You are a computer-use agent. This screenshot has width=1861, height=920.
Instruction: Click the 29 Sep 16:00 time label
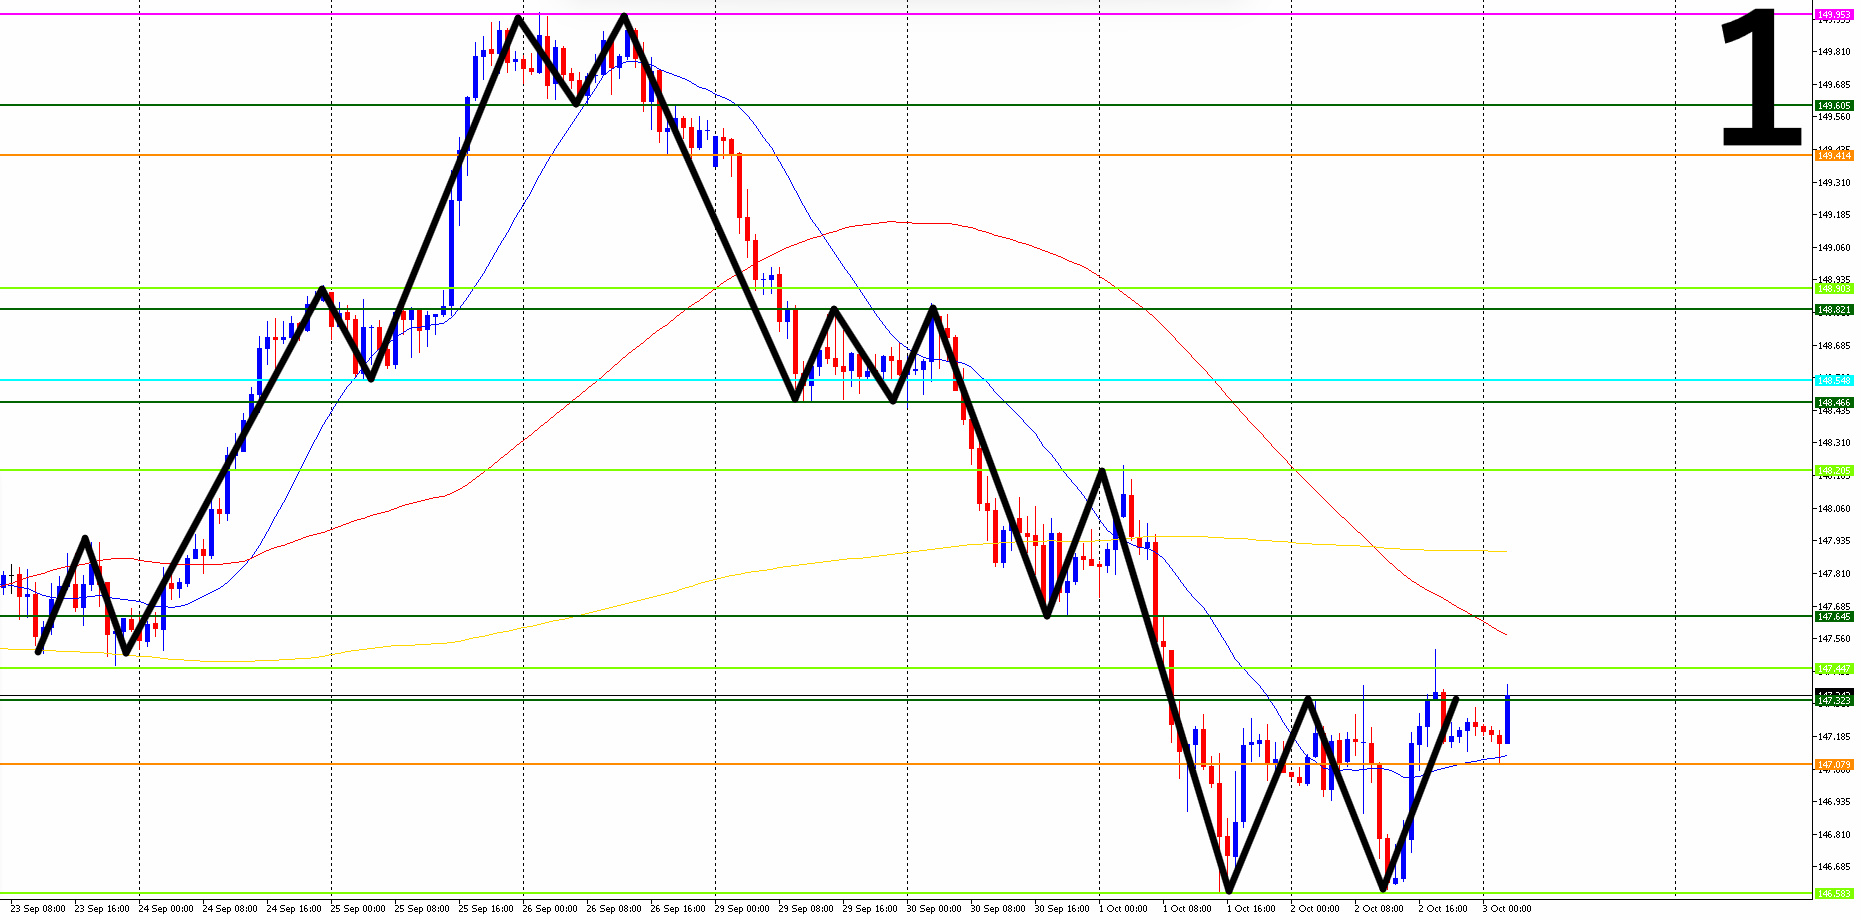870,909
